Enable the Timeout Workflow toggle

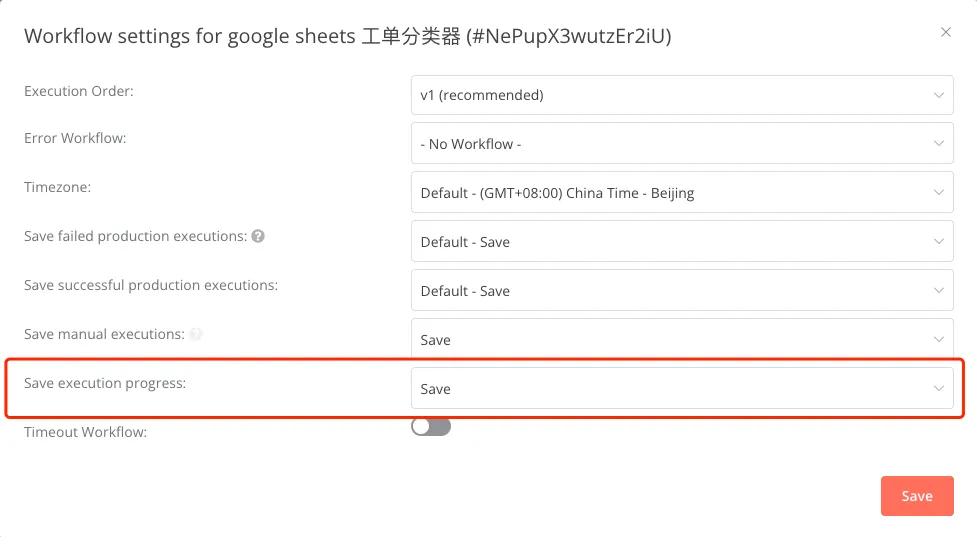point(431,427)
